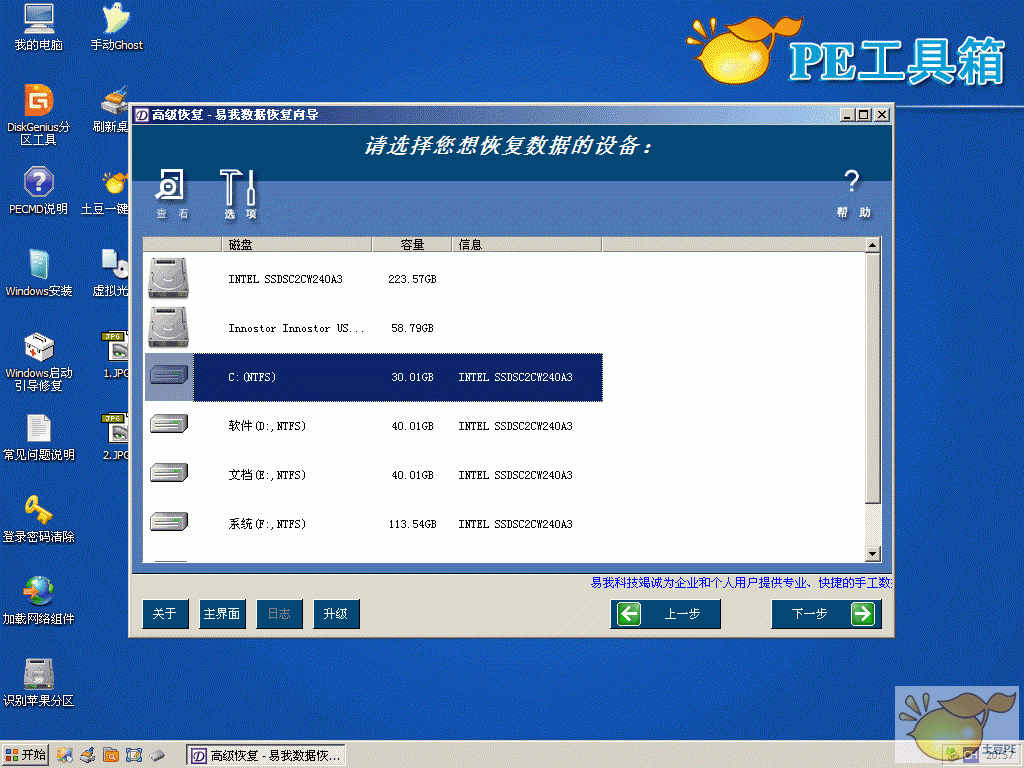
Task: Click the scroll down arrow of disk list
Action: point(872,554)
